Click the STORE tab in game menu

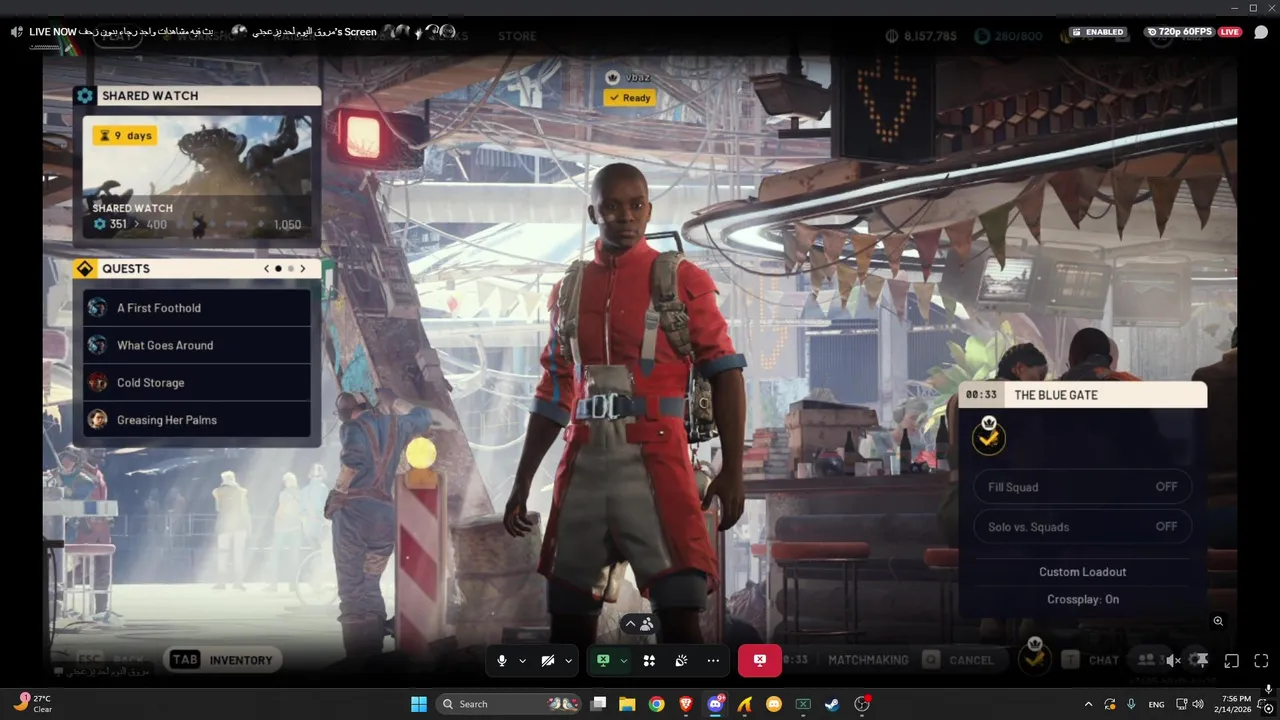[517, 36]
